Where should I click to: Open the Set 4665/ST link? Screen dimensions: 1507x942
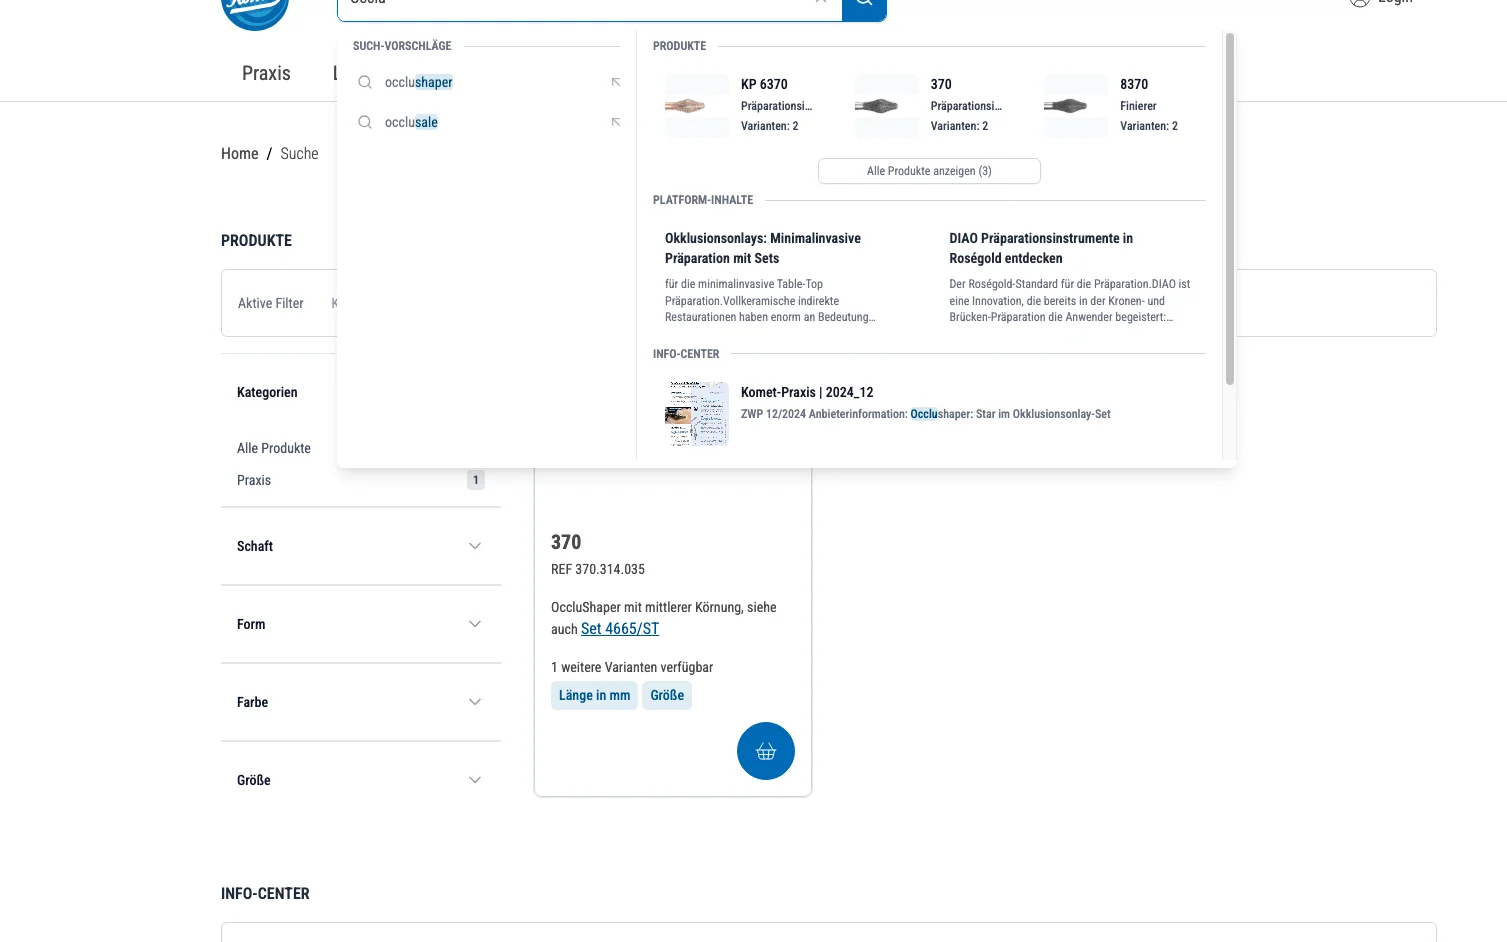coord(620,629)
